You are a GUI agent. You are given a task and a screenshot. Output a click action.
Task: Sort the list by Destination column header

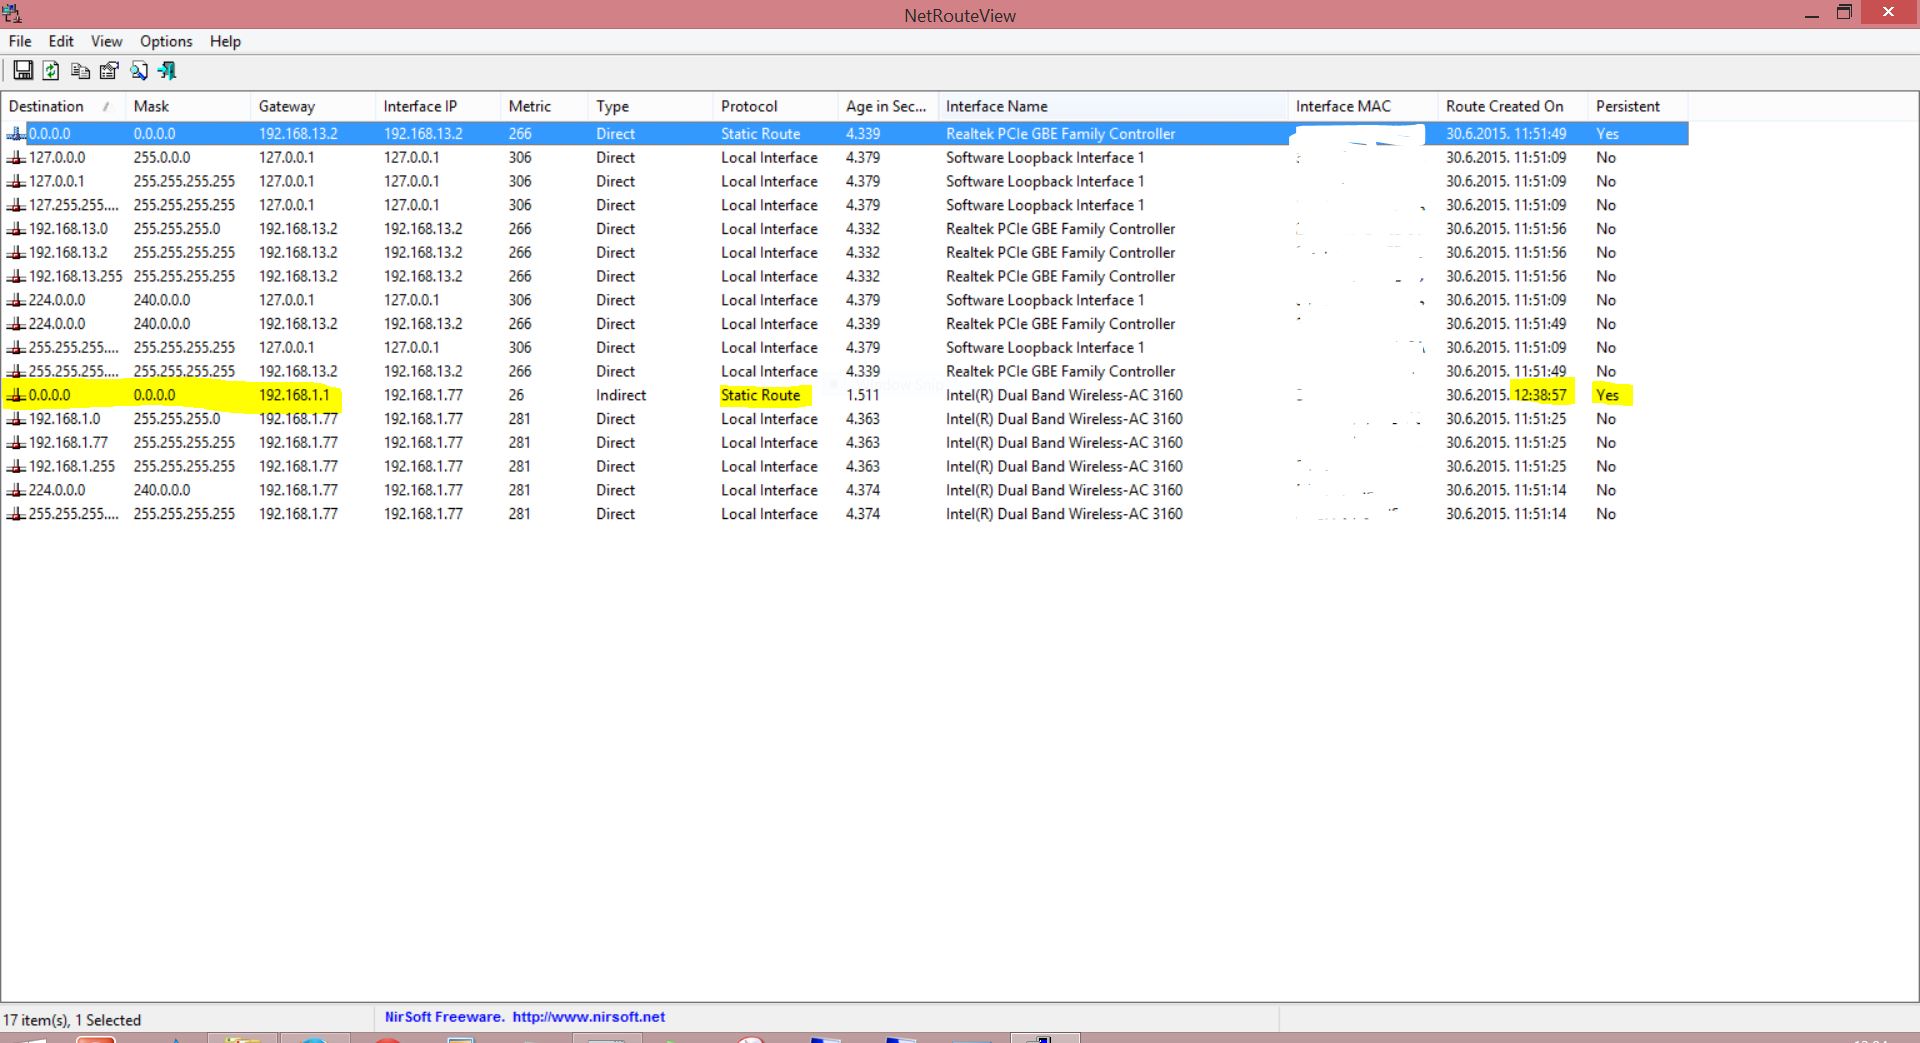[x=46, y=106]
